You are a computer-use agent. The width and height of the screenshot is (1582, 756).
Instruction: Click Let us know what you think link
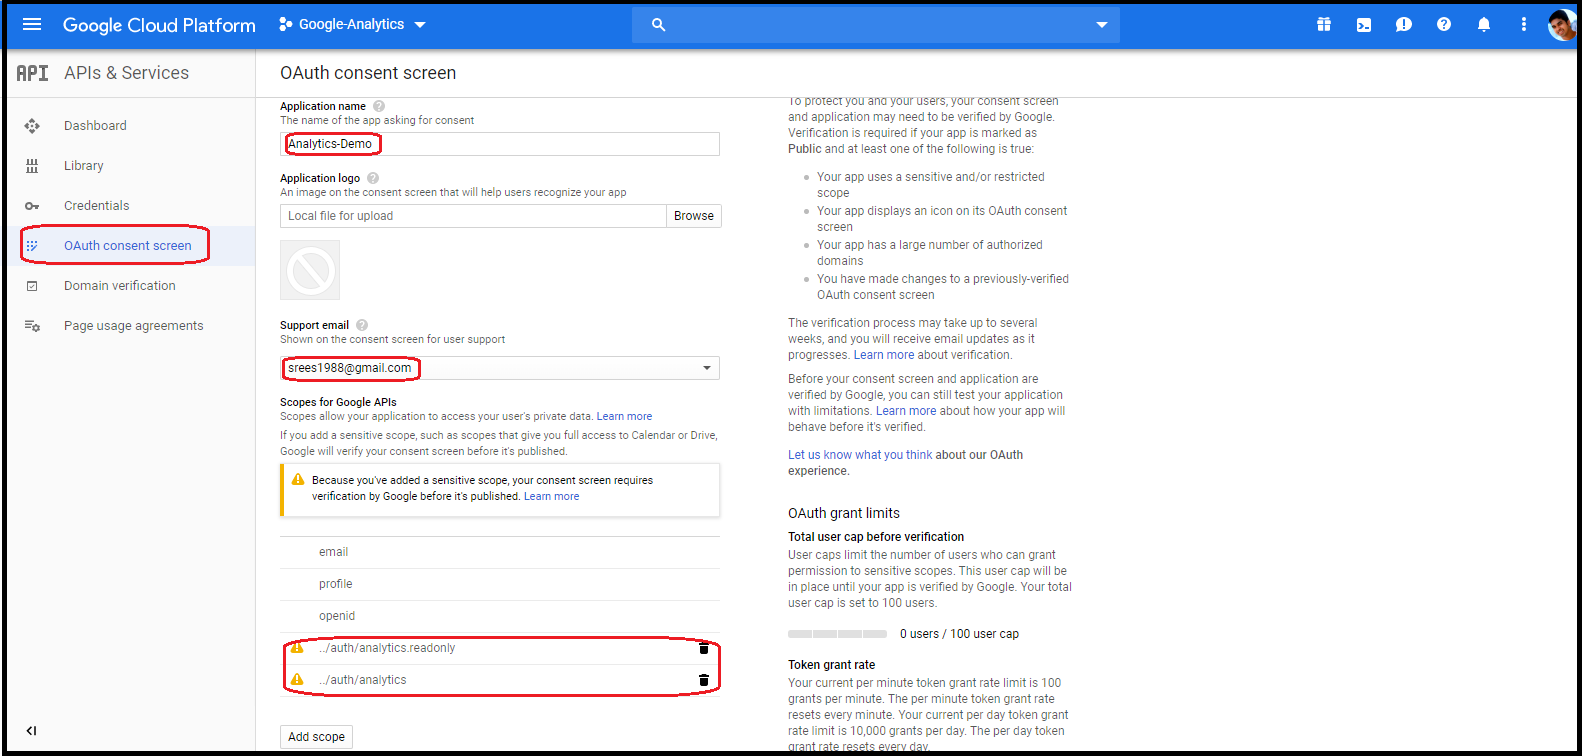(x=860, y=455)
